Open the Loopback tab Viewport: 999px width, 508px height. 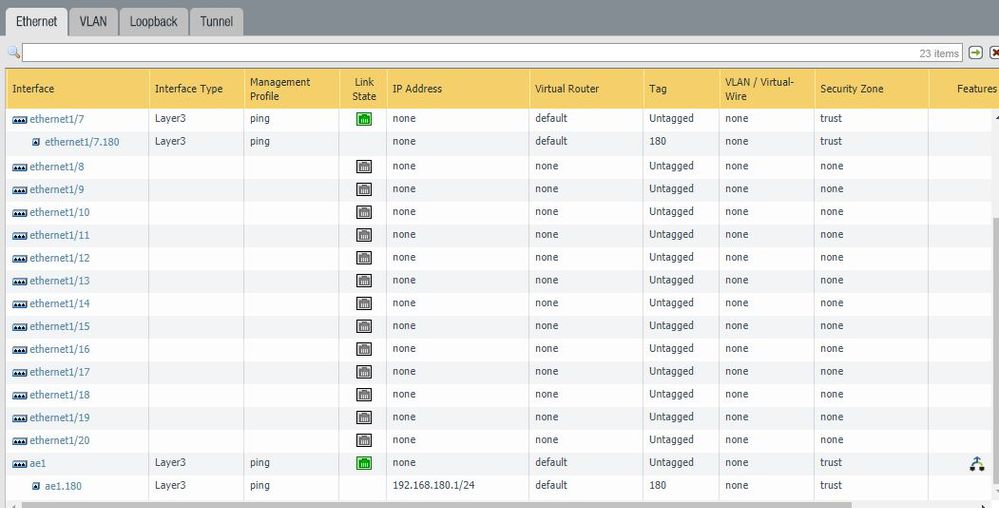(153, 21)
